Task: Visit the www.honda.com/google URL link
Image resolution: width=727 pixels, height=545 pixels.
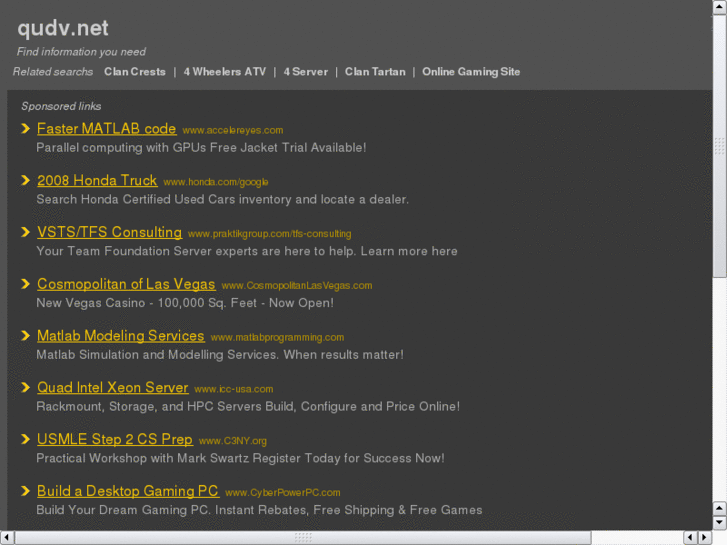Action: pyautogui.click(x=216, y=182)
